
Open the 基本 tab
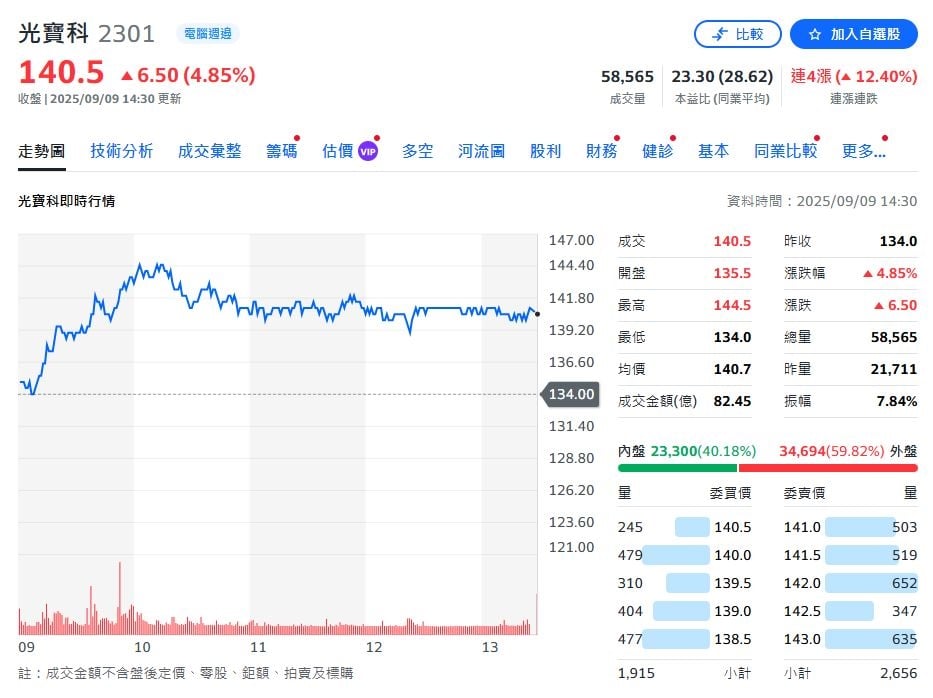713,150
